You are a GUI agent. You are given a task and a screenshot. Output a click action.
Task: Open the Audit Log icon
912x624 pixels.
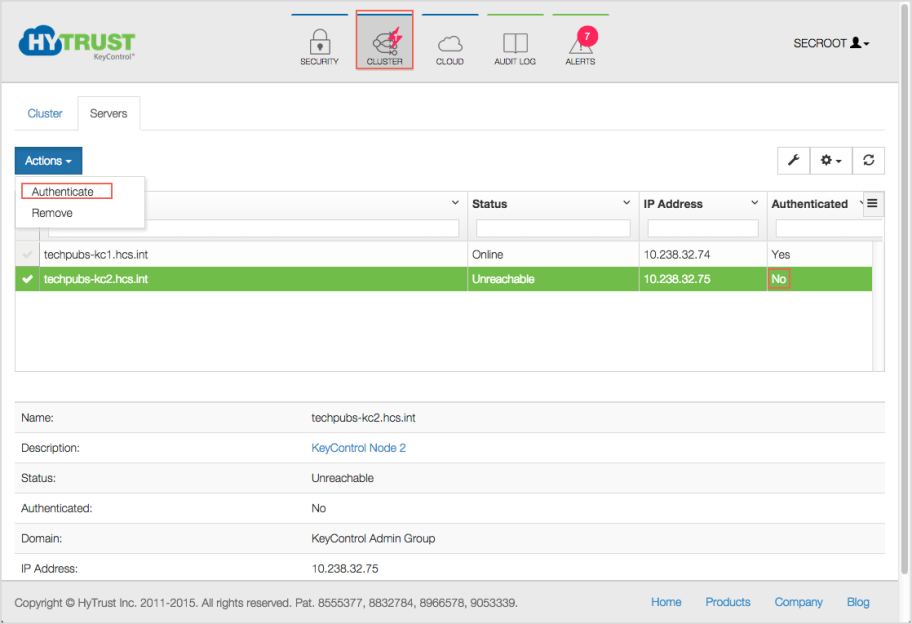(515, 48)
